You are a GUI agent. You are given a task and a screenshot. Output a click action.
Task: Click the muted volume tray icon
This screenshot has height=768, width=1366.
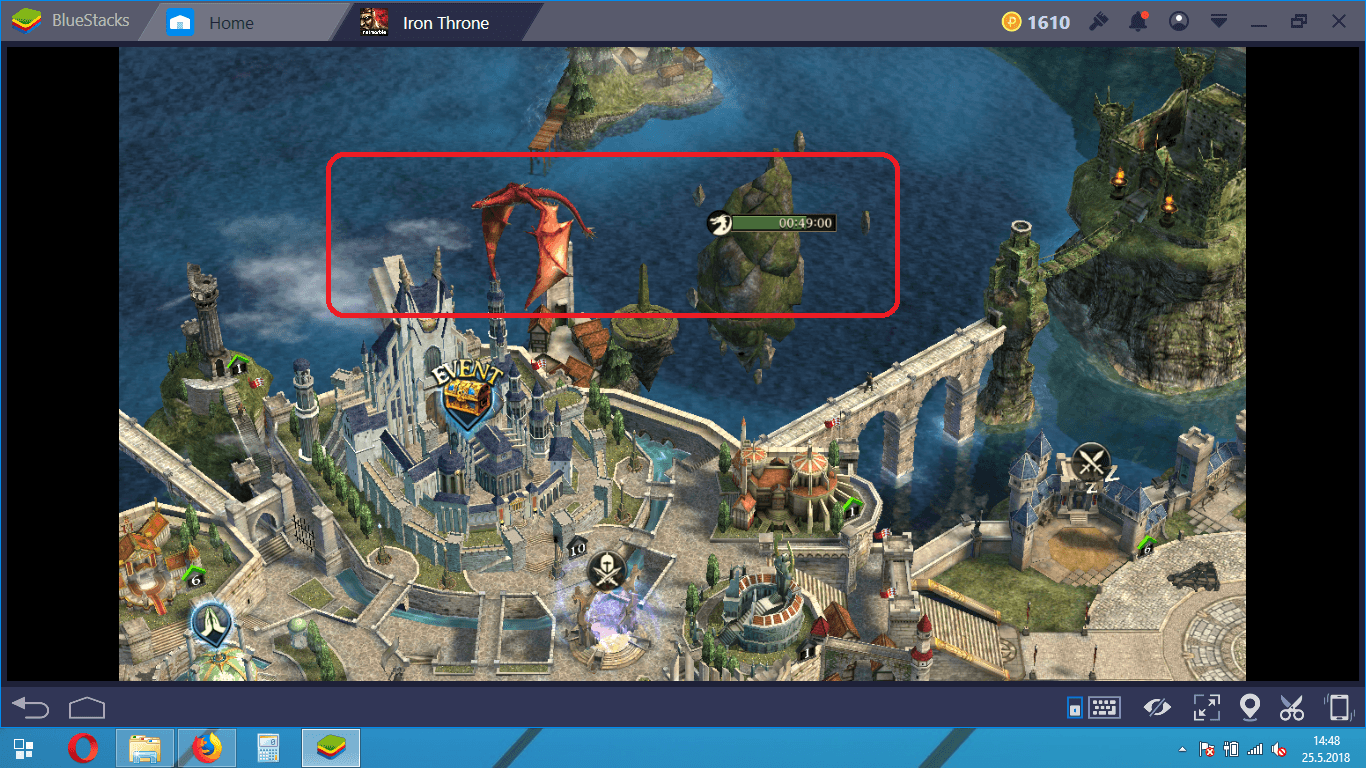tap(1279, 749)
